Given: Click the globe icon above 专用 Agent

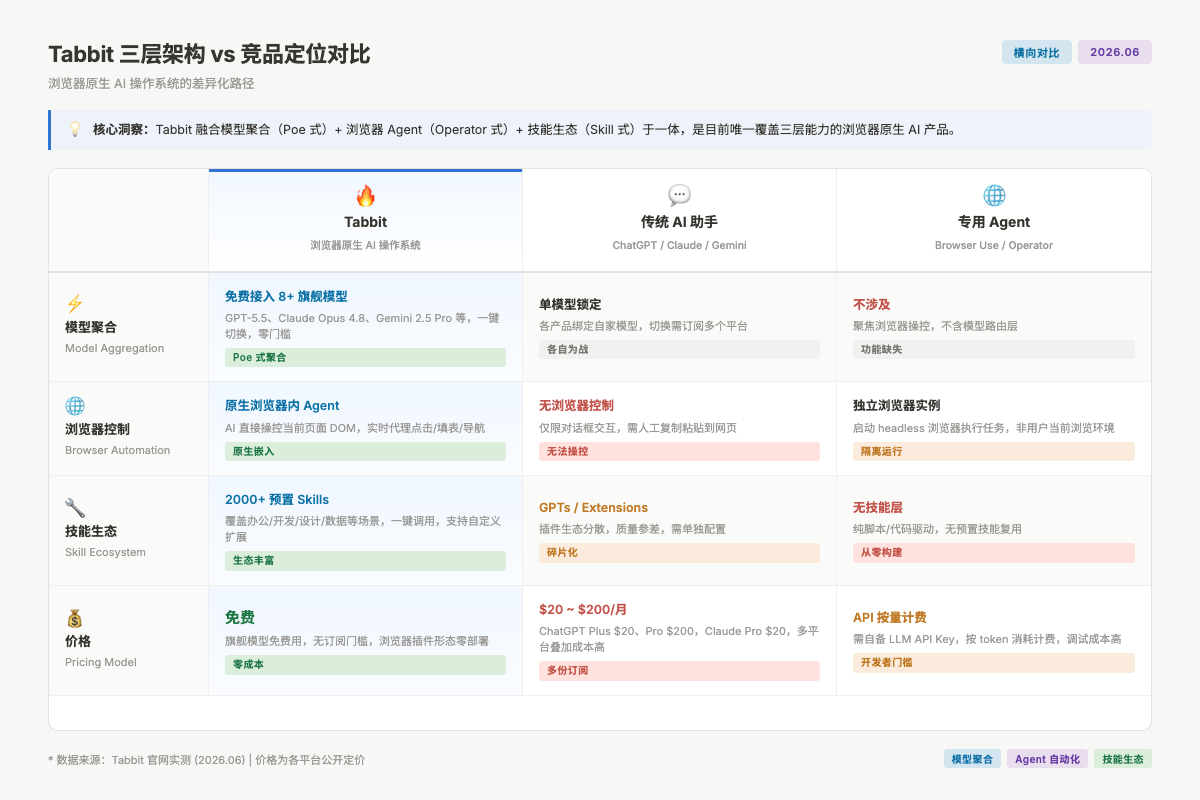Looking at the screenshot, I should [x=994, y=196].
